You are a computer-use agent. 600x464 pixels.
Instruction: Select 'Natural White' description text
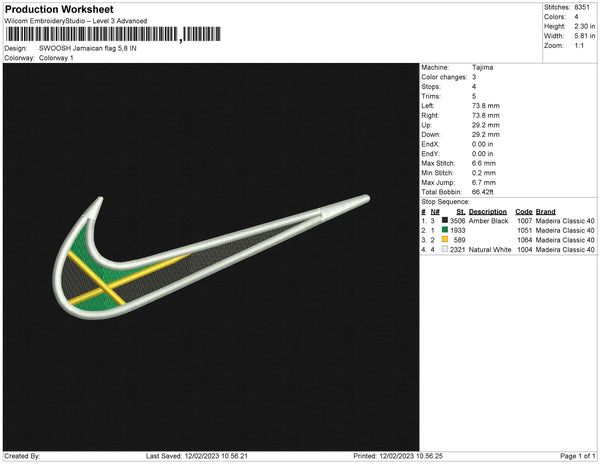[x=490, y=249]
